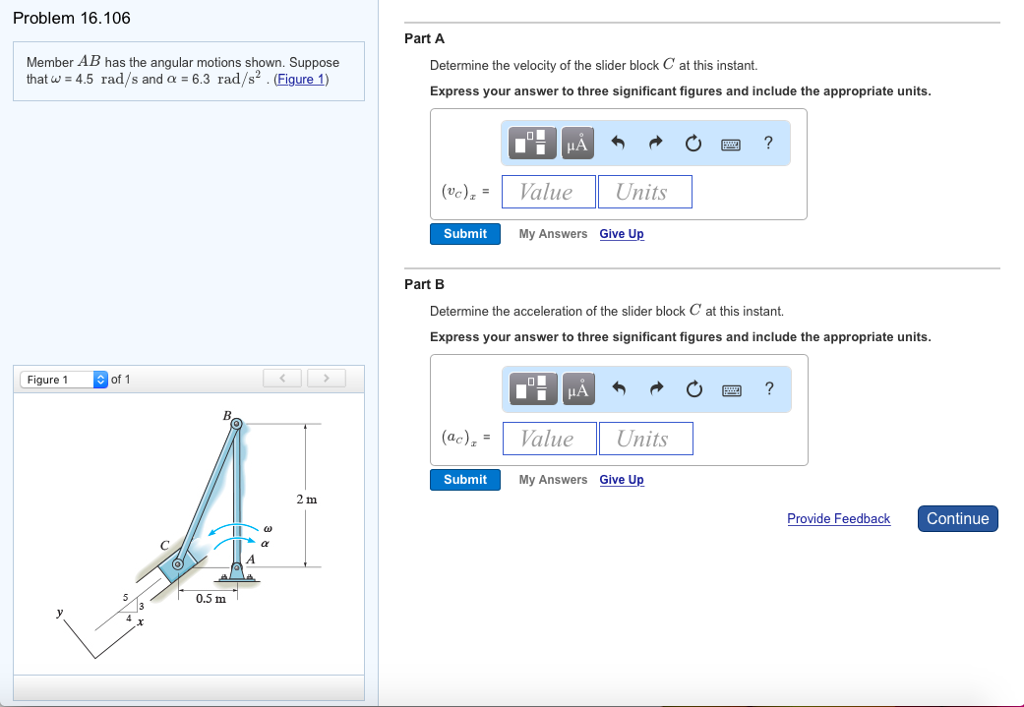Viewport: 1024px width, 707px height.
Task: Click the Continue button
Action: (x=957, y=518)
